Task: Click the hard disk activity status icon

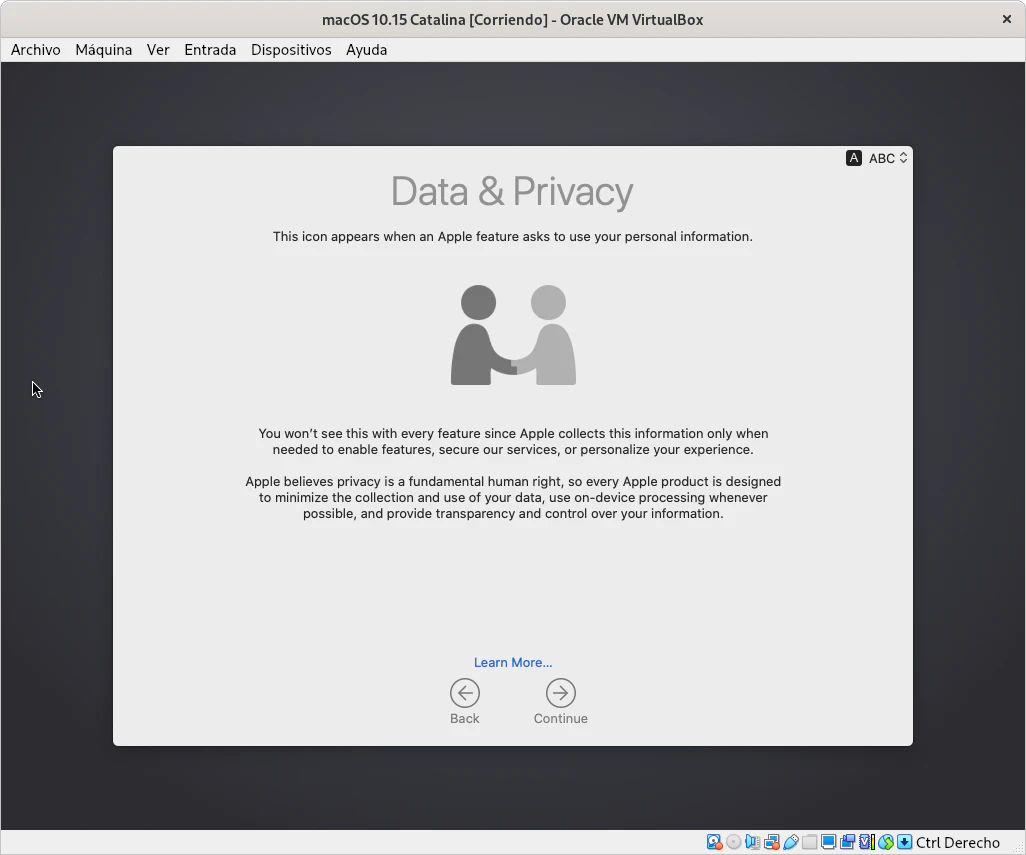Action: pyautogui.click(x=714, y=842)
